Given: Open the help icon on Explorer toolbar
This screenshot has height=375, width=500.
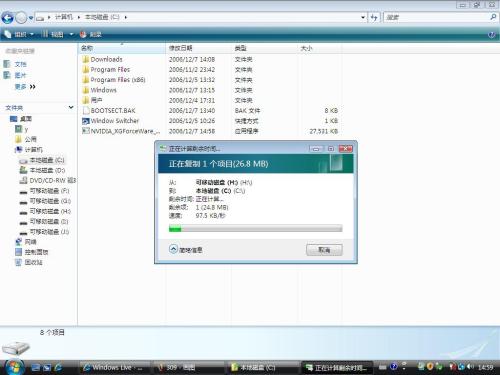Looking at the screenshot, I should point(491,35).
